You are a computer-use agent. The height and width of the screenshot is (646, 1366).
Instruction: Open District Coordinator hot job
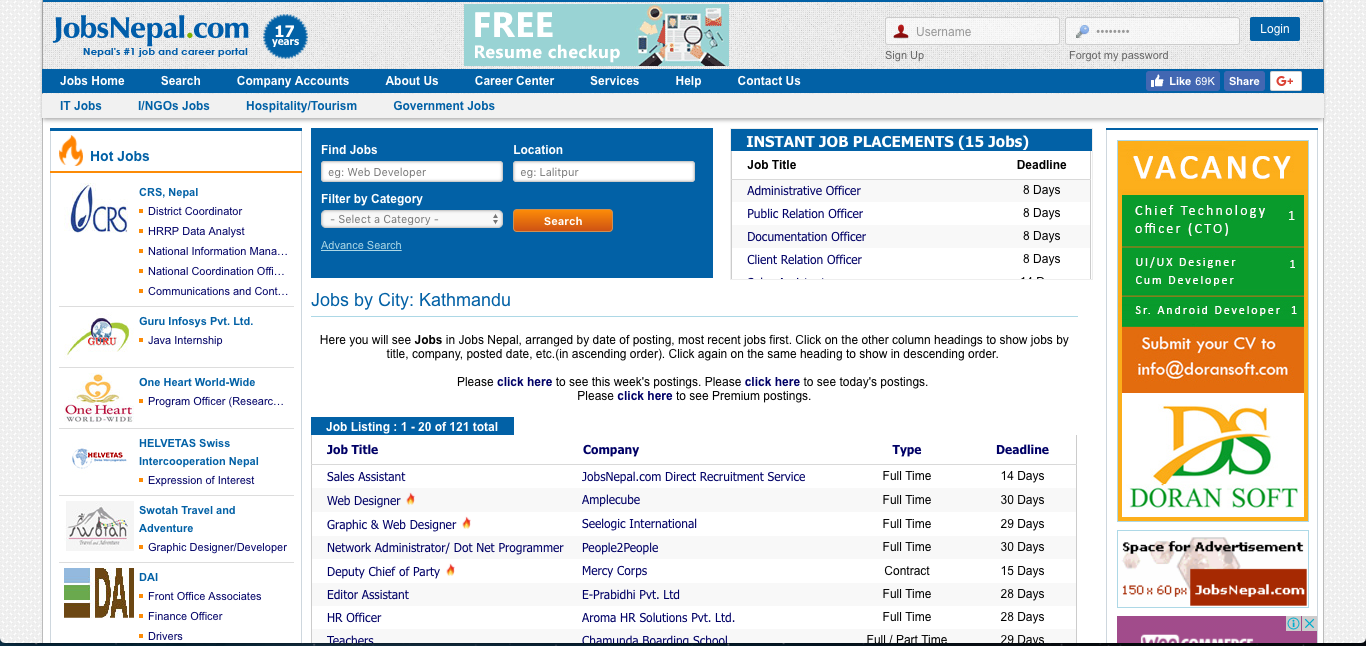[195, 211]
